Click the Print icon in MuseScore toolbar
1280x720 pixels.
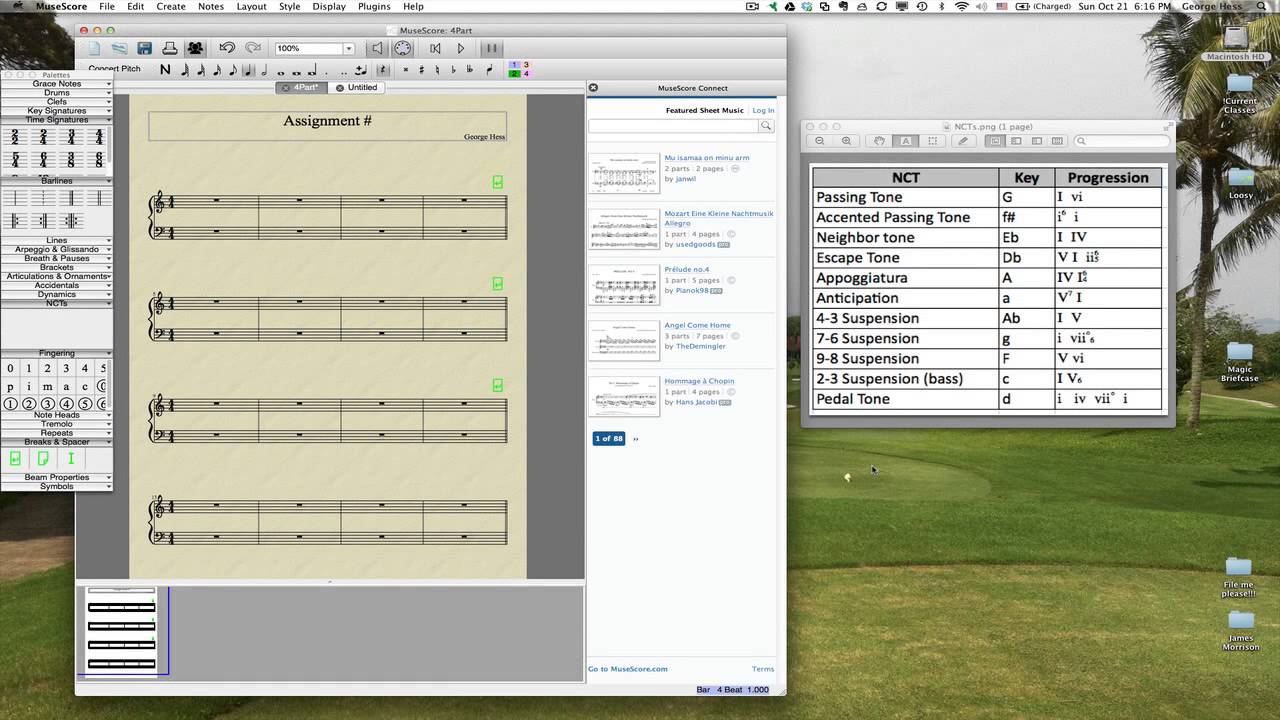click(x=170, y=48)
